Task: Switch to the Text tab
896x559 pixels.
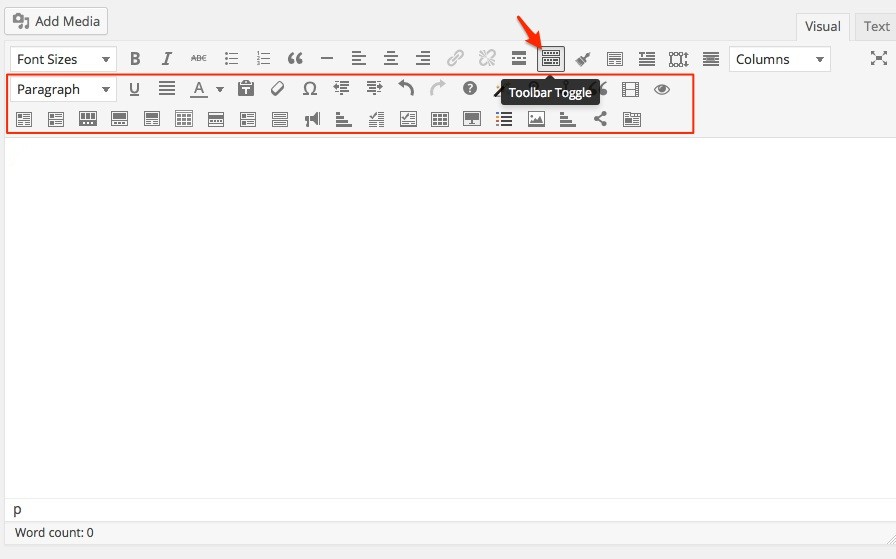Action: (x=876, y=27)
